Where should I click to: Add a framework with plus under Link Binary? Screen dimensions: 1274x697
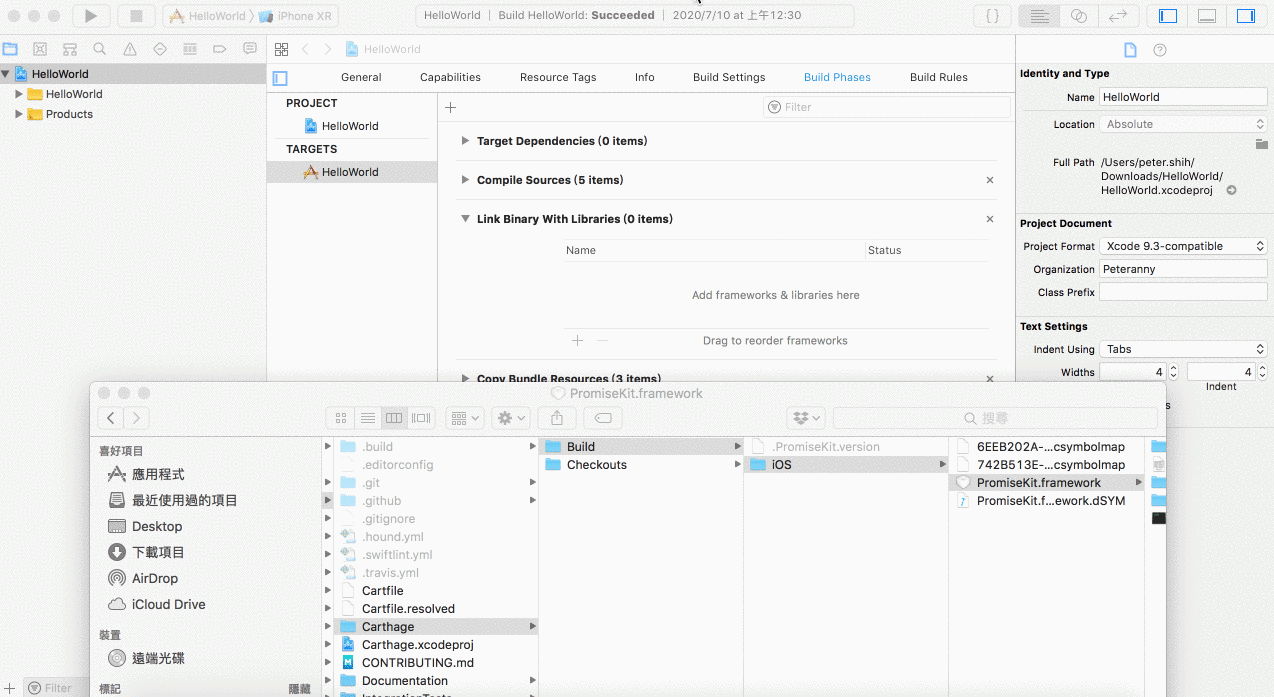point(577,341)
